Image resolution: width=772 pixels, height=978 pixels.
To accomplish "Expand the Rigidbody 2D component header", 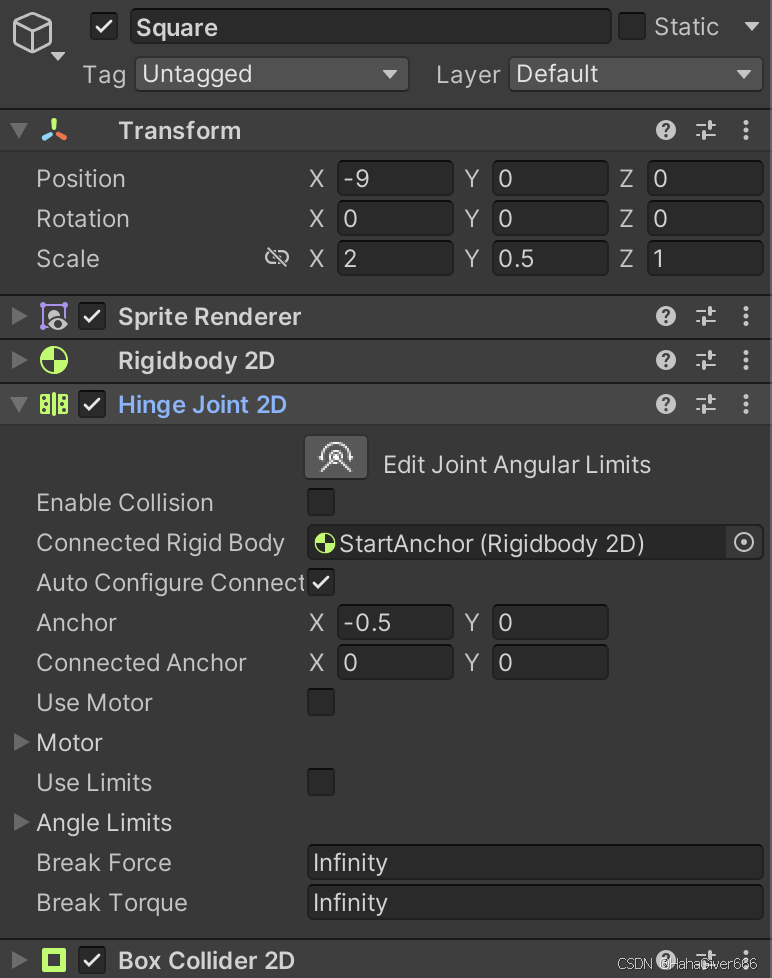I will 20,360.
